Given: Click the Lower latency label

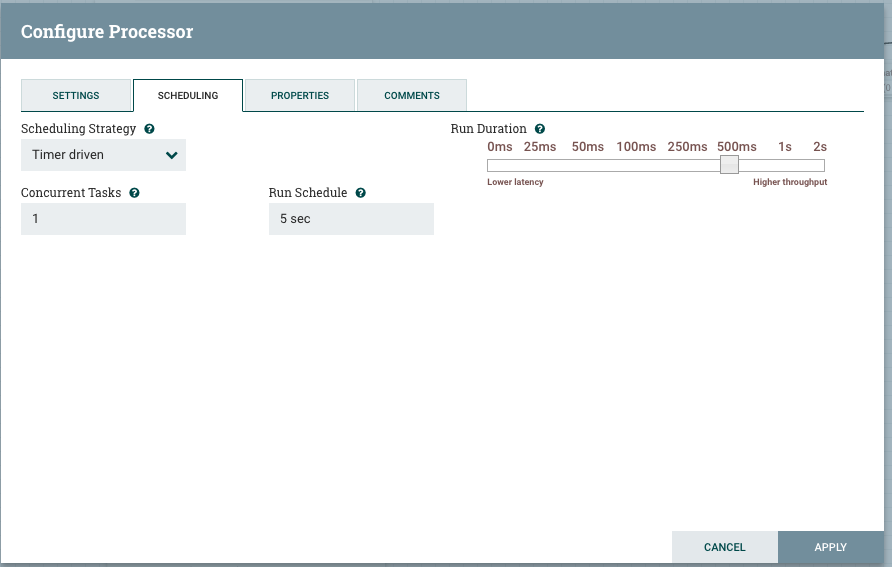Looking at the screenshot, I should pyautogui.click(x=515, y=182).
